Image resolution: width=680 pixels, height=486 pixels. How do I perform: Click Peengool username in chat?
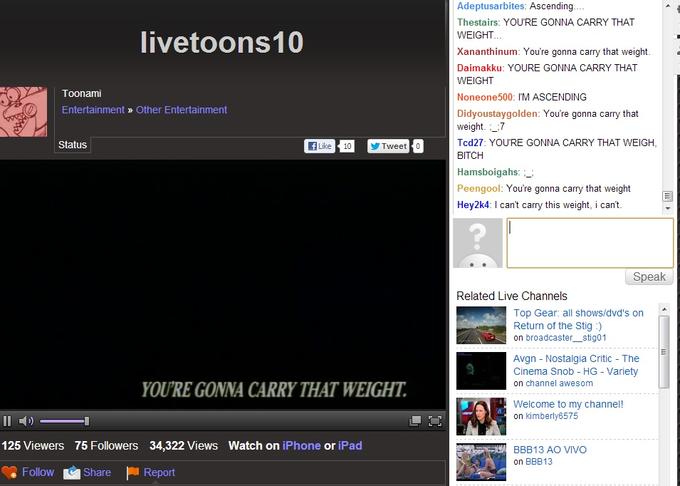pos(480,189)
